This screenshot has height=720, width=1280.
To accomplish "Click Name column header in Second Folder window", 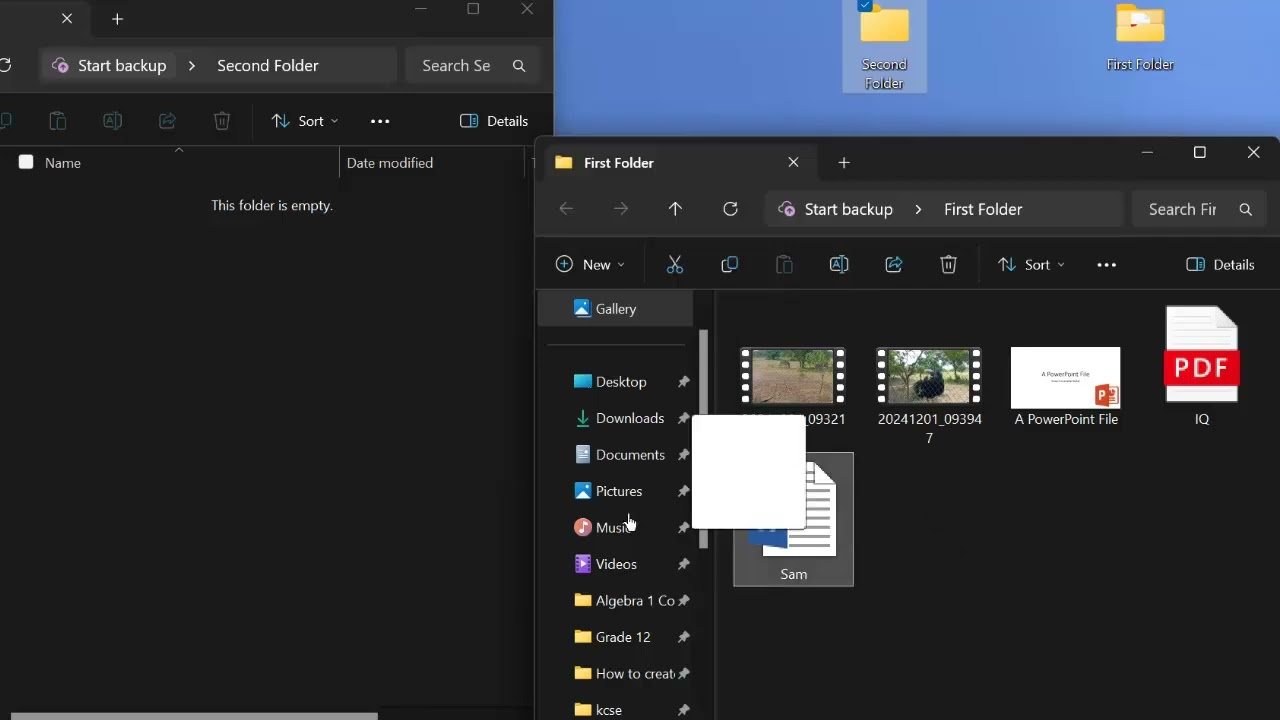I will click(63, 163).
